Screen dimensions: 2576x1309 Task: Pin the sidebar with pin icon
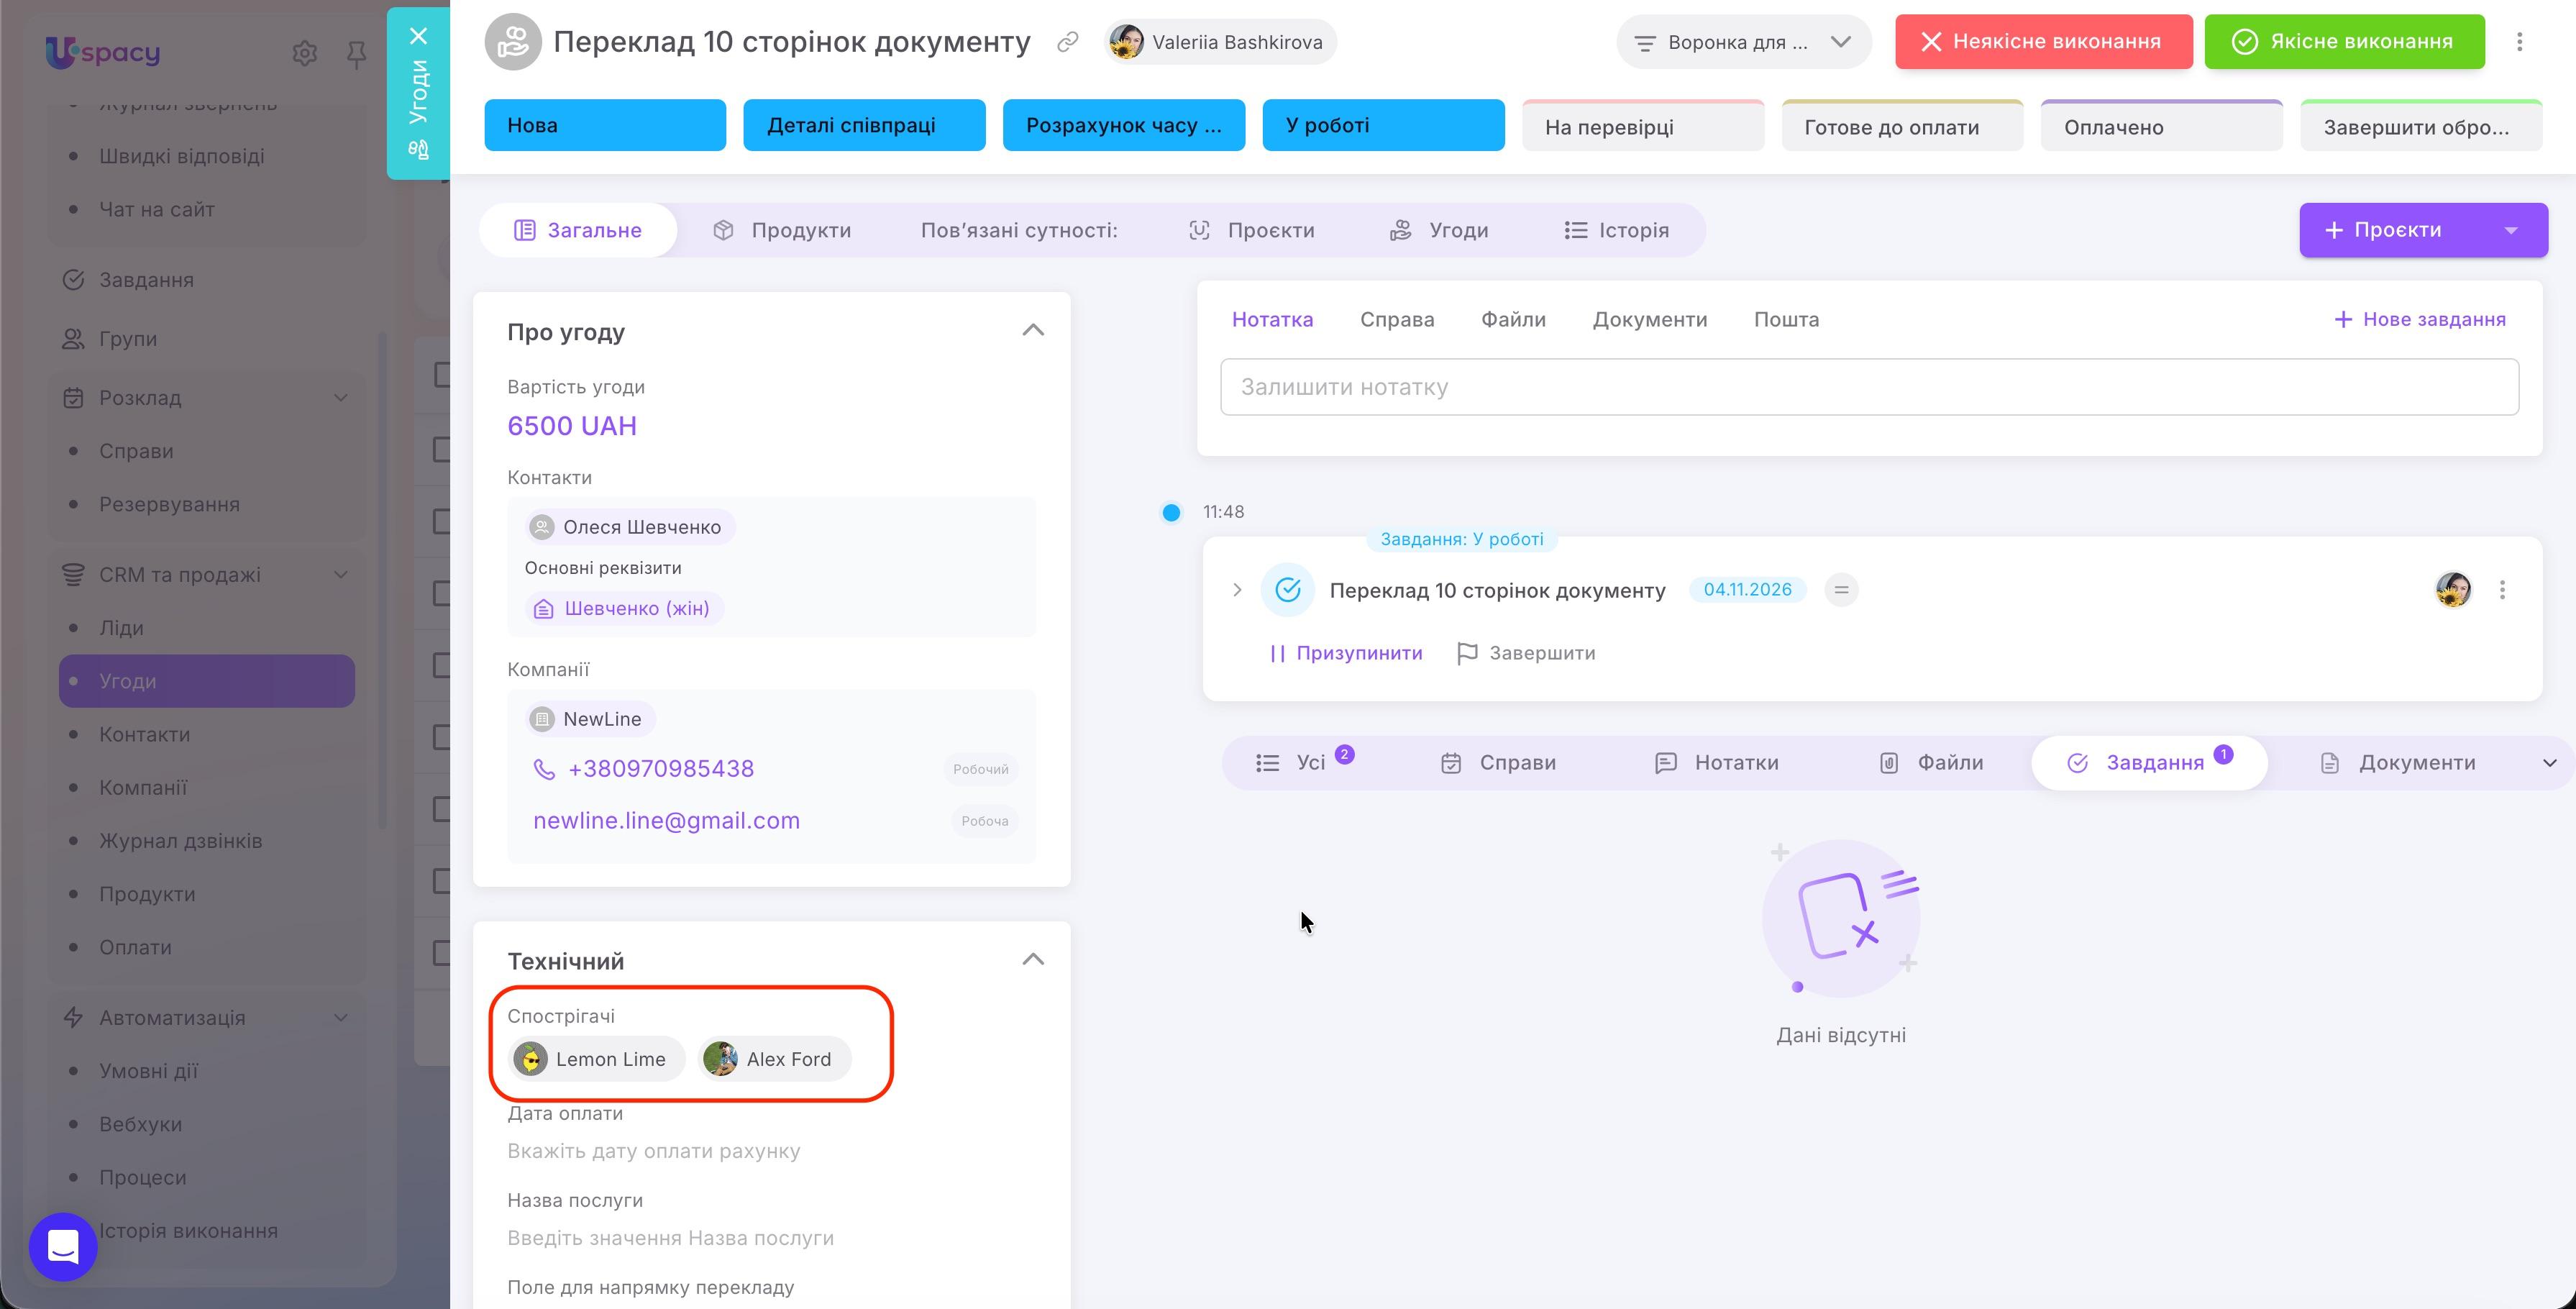[x=356, y=54]
